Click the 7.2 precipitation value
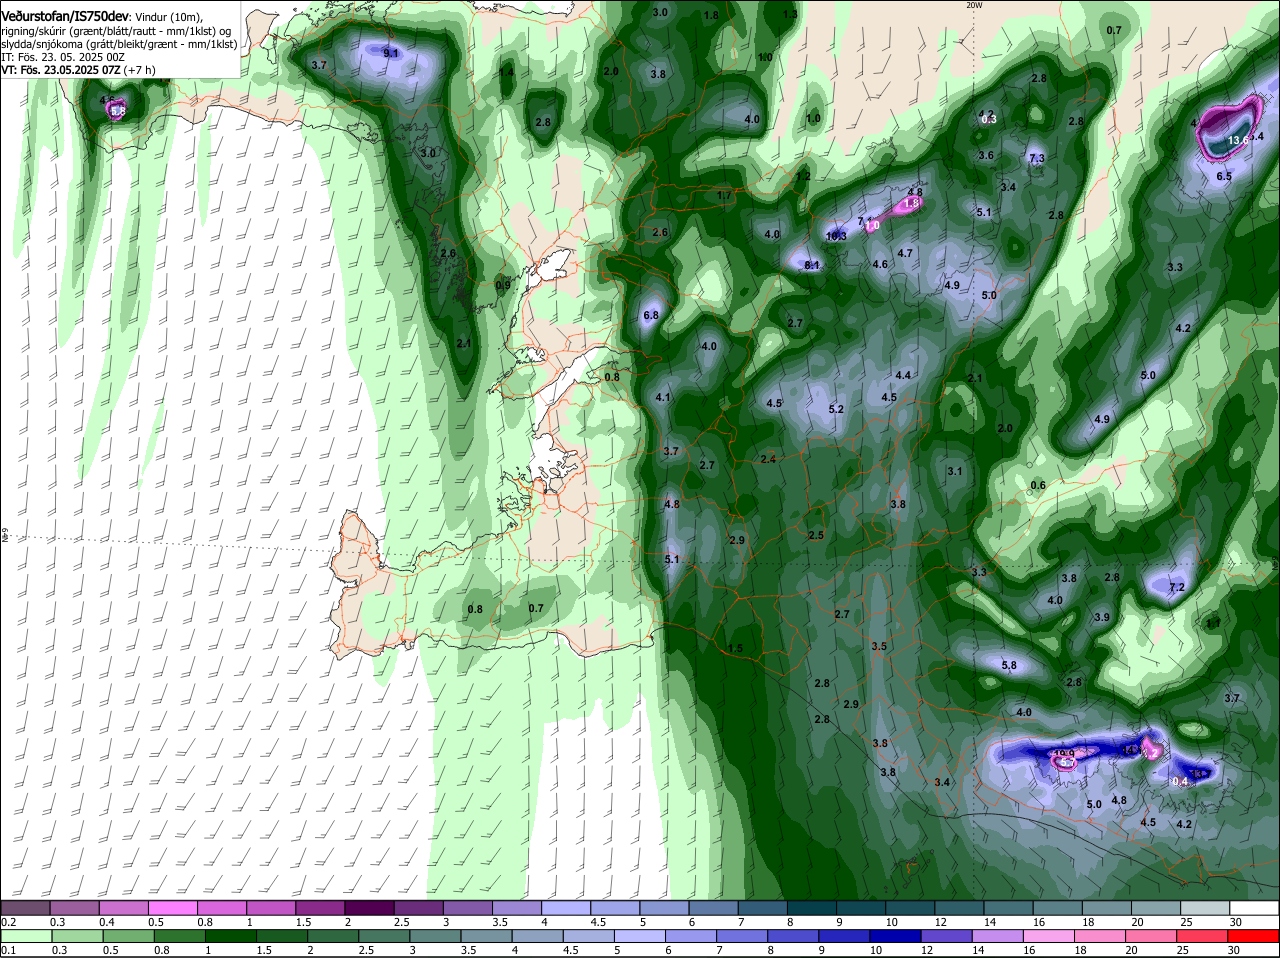The height and width of the screenshot is (958, 1280). tap(1177, 587)
